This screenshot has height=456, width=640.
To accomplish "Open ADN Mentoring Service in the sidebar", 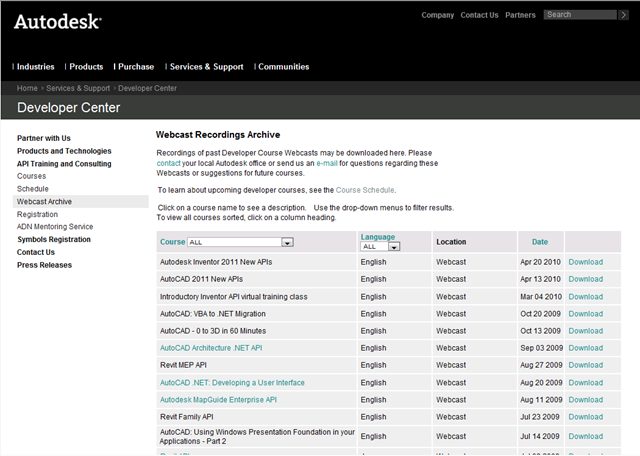I will click(x=55, y=227).
